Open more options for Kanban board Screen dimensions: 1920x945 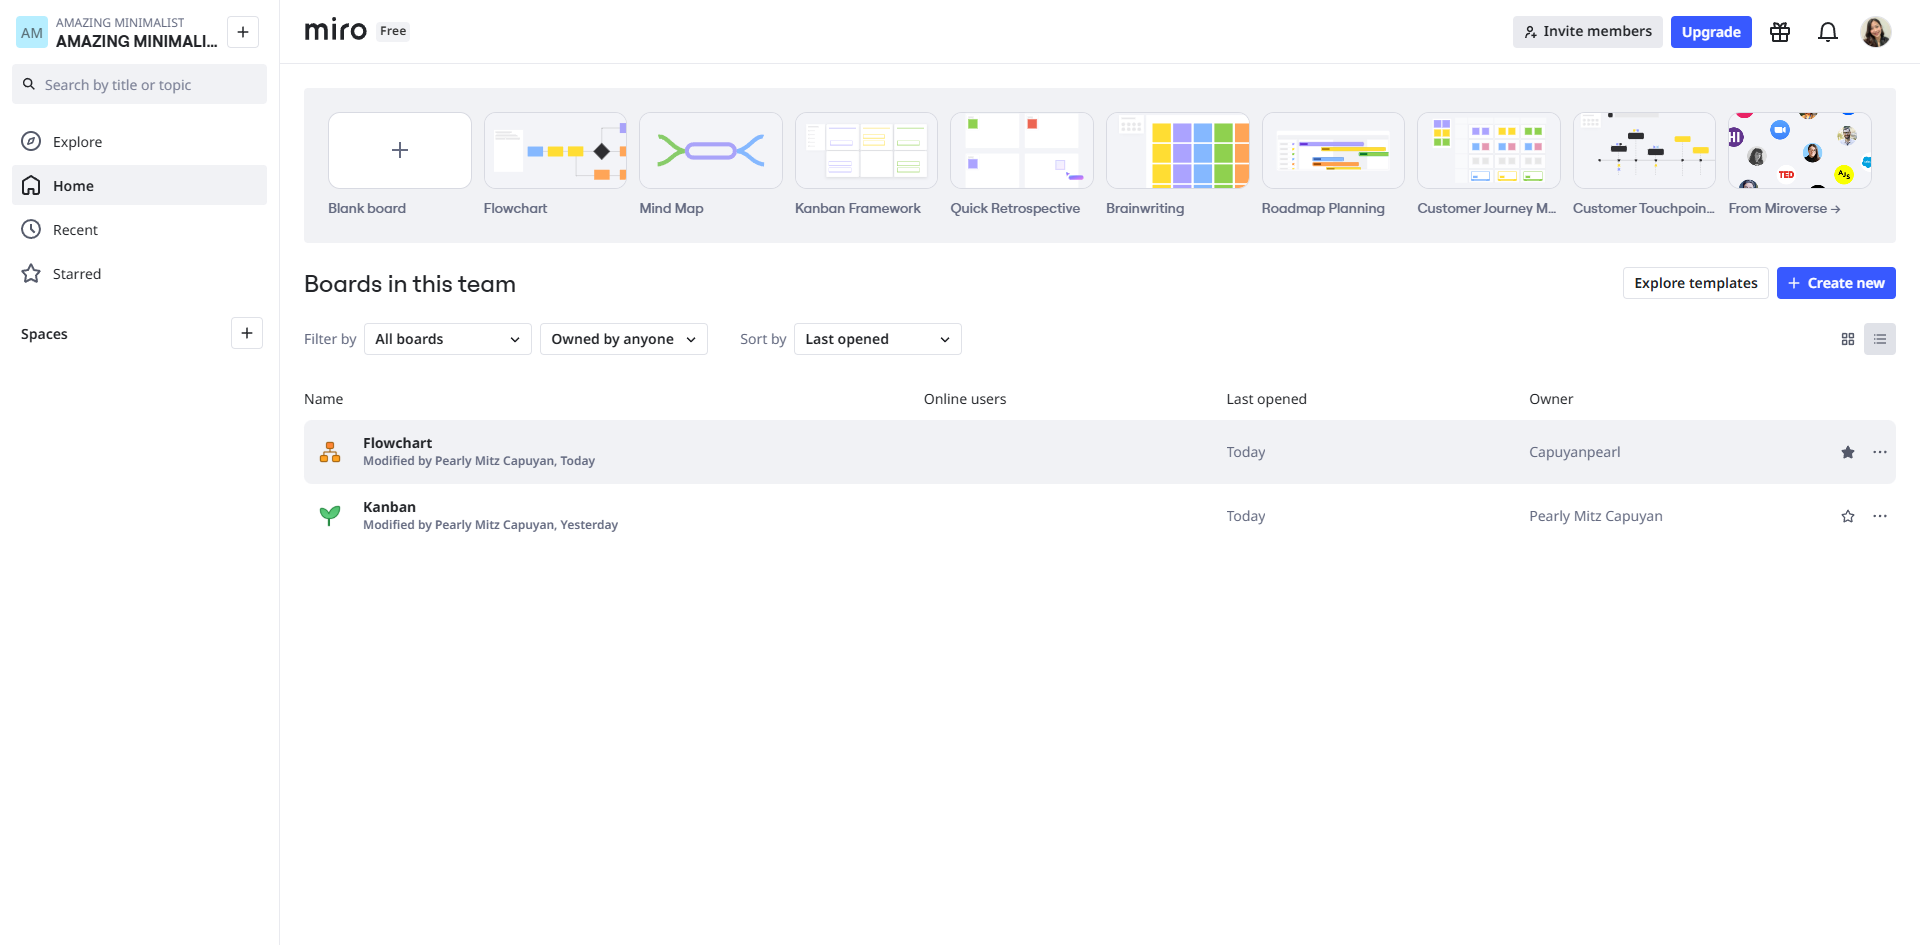point(1879,516)
